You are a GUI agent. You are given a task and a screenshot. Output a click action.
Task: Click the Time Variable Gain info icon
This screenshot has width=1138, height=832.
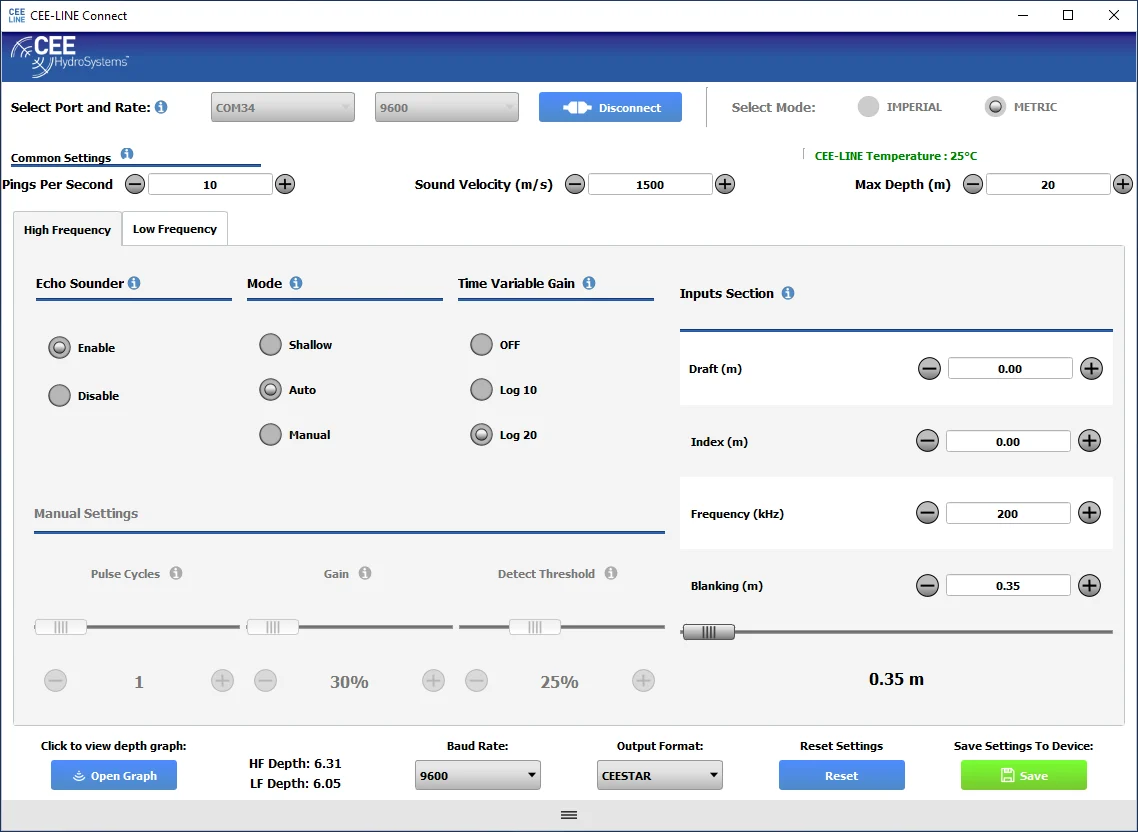click(589, 283)
